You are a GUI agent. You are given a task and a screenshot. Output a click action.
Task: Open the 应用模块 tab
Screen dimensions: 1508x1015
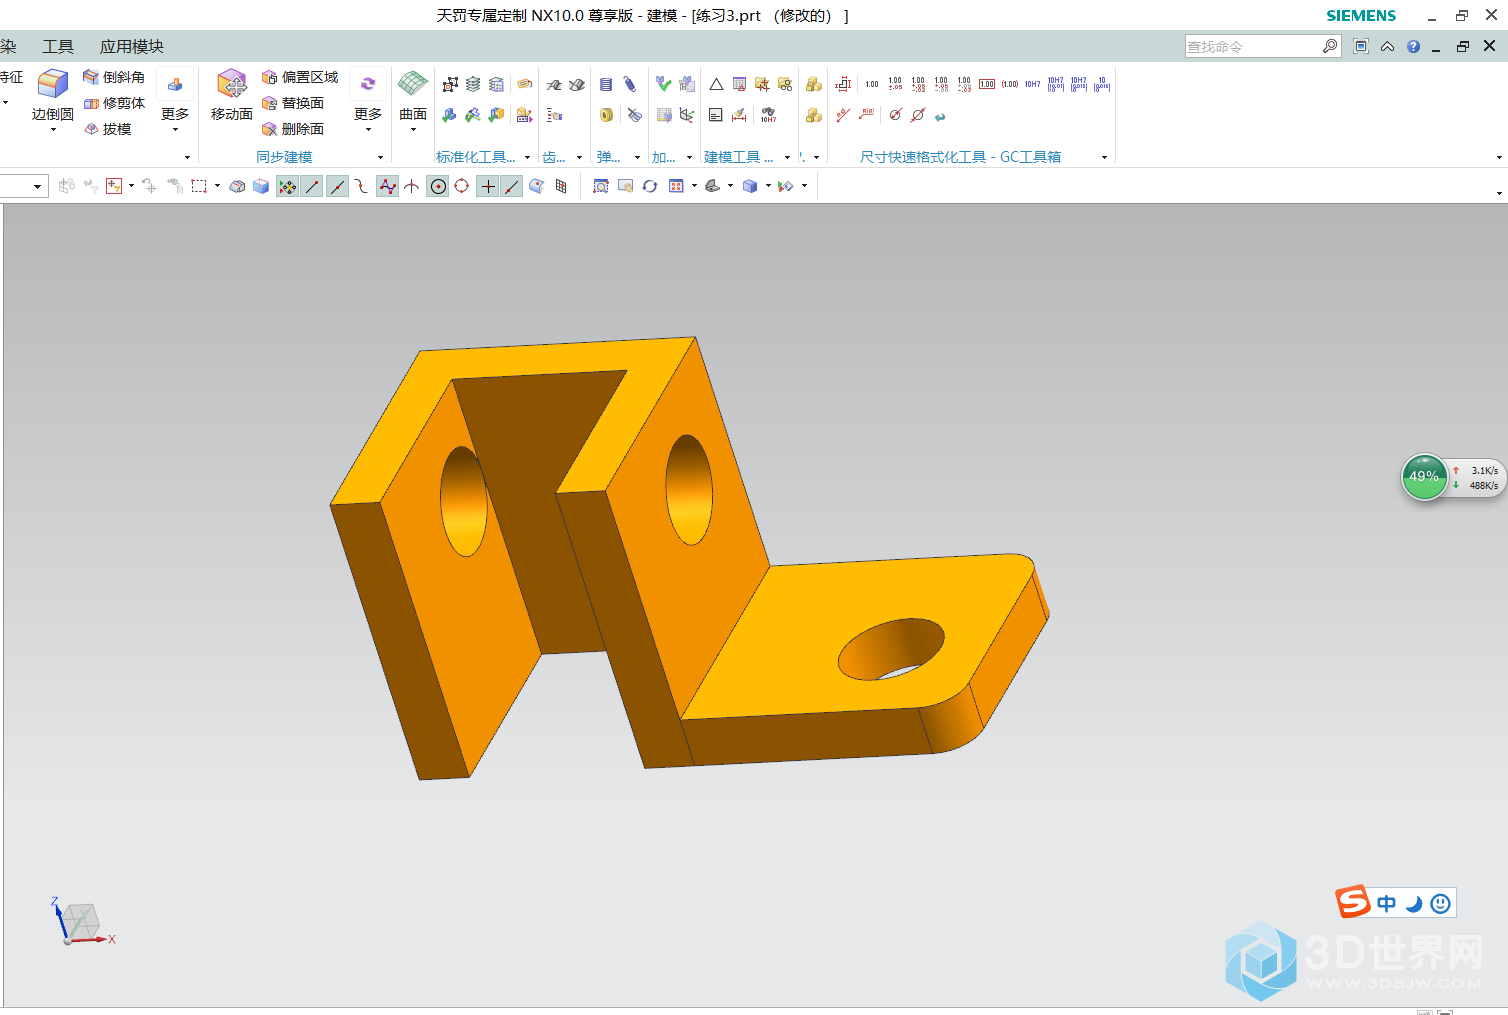coord(131,47)
